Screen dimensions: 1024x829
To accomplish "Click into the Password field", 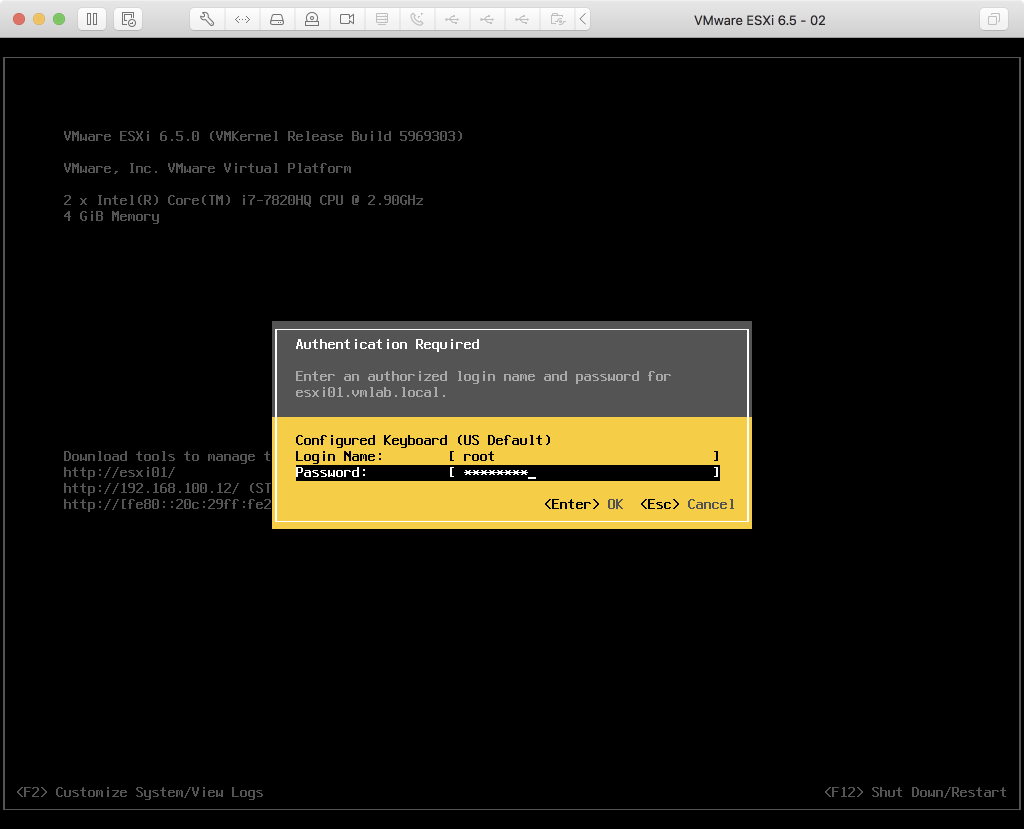I will click(584, 472).
